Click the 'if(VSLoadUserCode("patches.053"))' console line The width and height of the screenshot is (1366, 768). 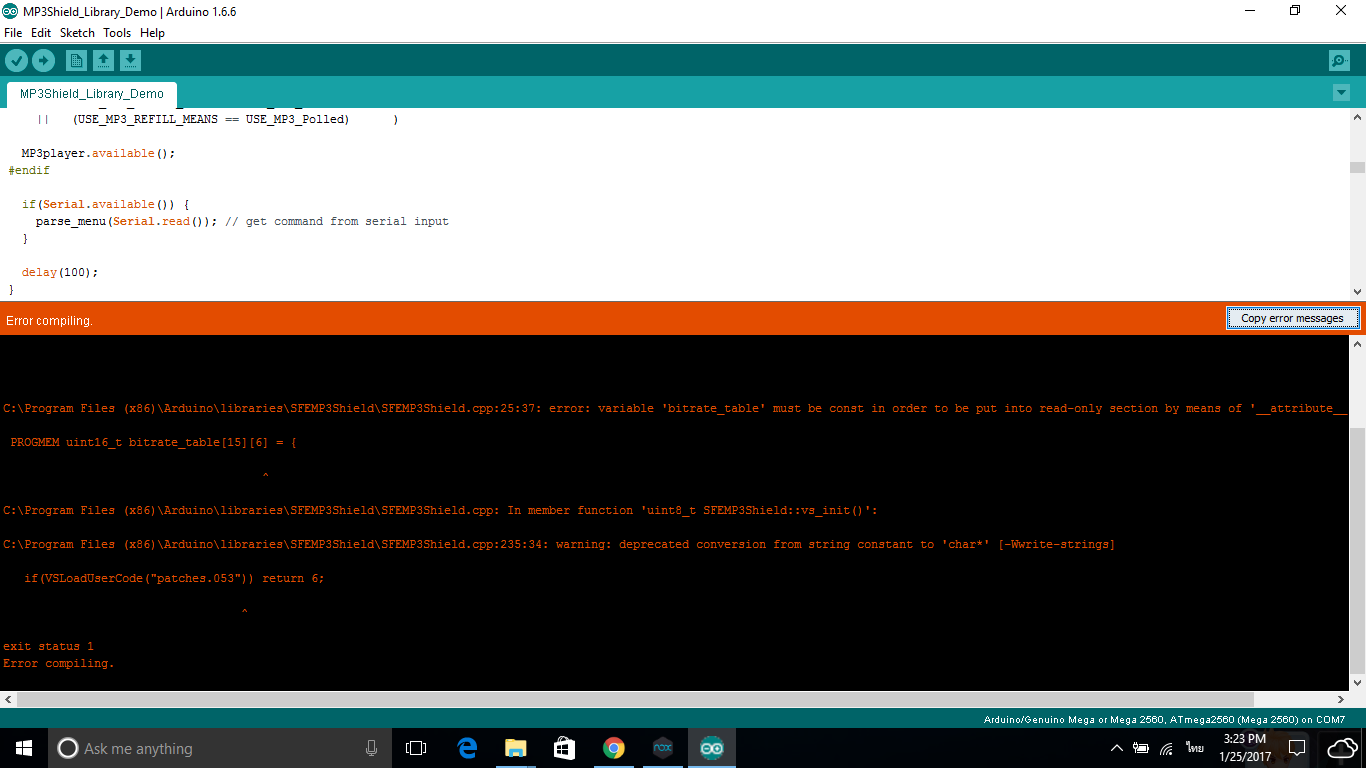click(175, 578)
